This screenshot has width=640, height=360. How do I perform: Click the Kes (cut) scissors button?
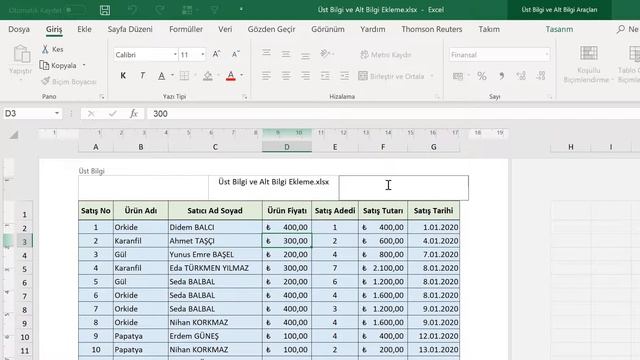pos(52,49)
